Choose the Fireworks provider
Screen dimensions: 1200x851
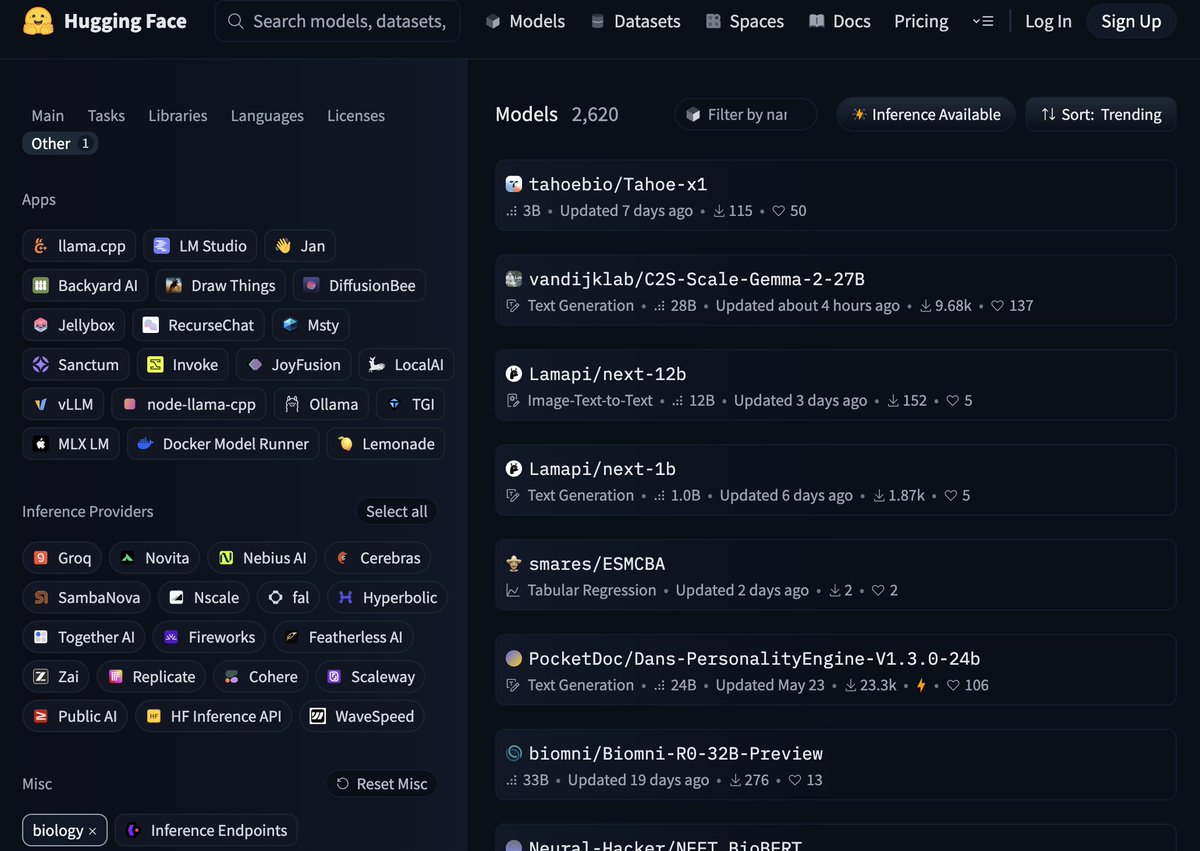click(210, 637)
